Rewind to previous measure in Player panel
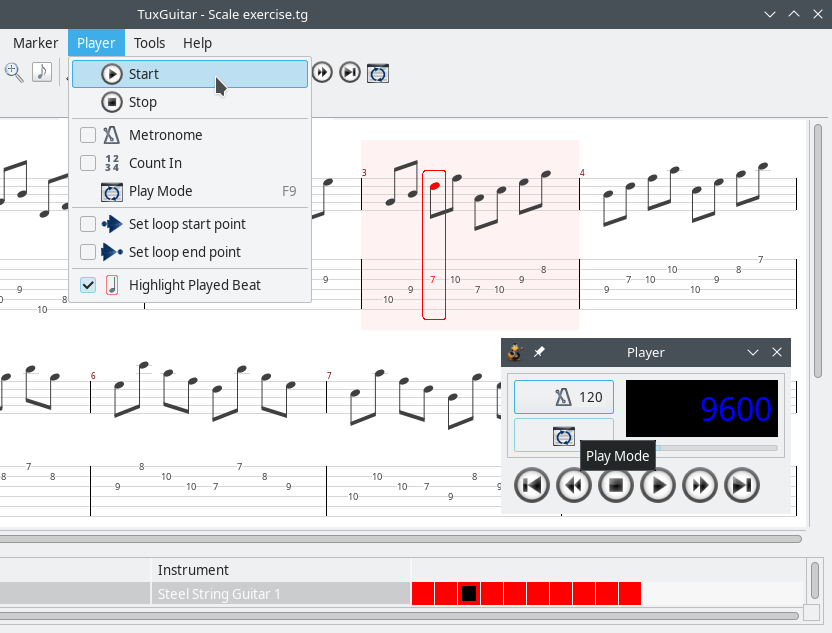 point(574,486)
